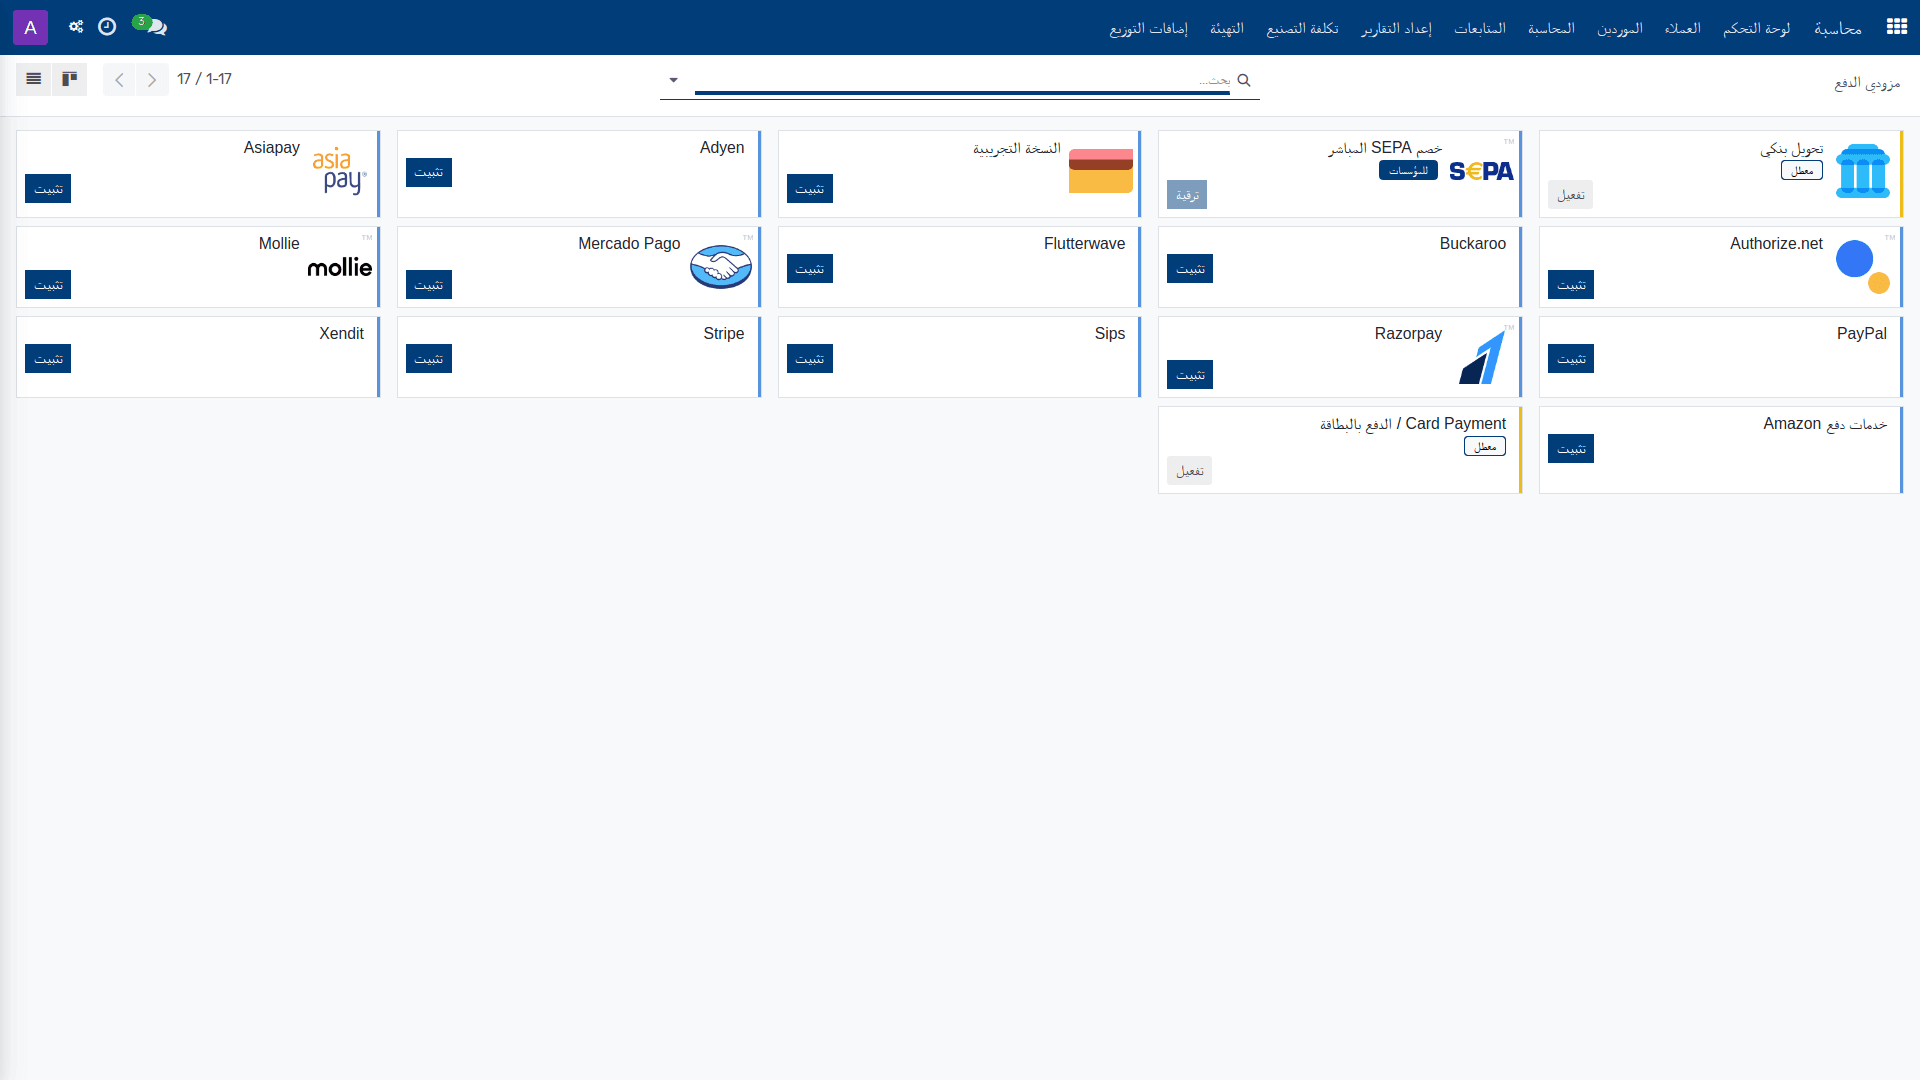The width and height of the screenshot is (1920, 1080).
Task: Expand the search filter options dropdown
Action: pos(674,80)
